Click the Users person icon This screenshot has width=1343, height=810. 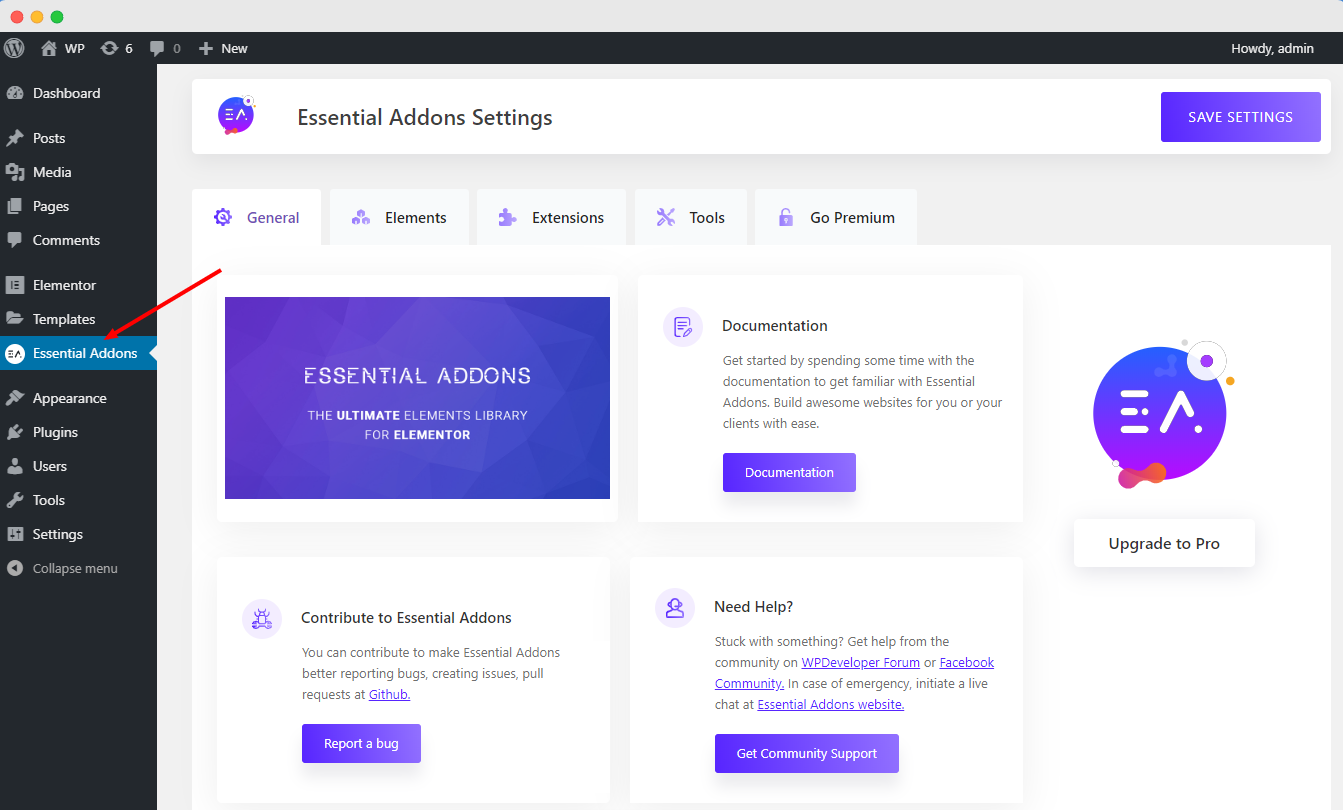pyautogui.click(x=15, y=466)
